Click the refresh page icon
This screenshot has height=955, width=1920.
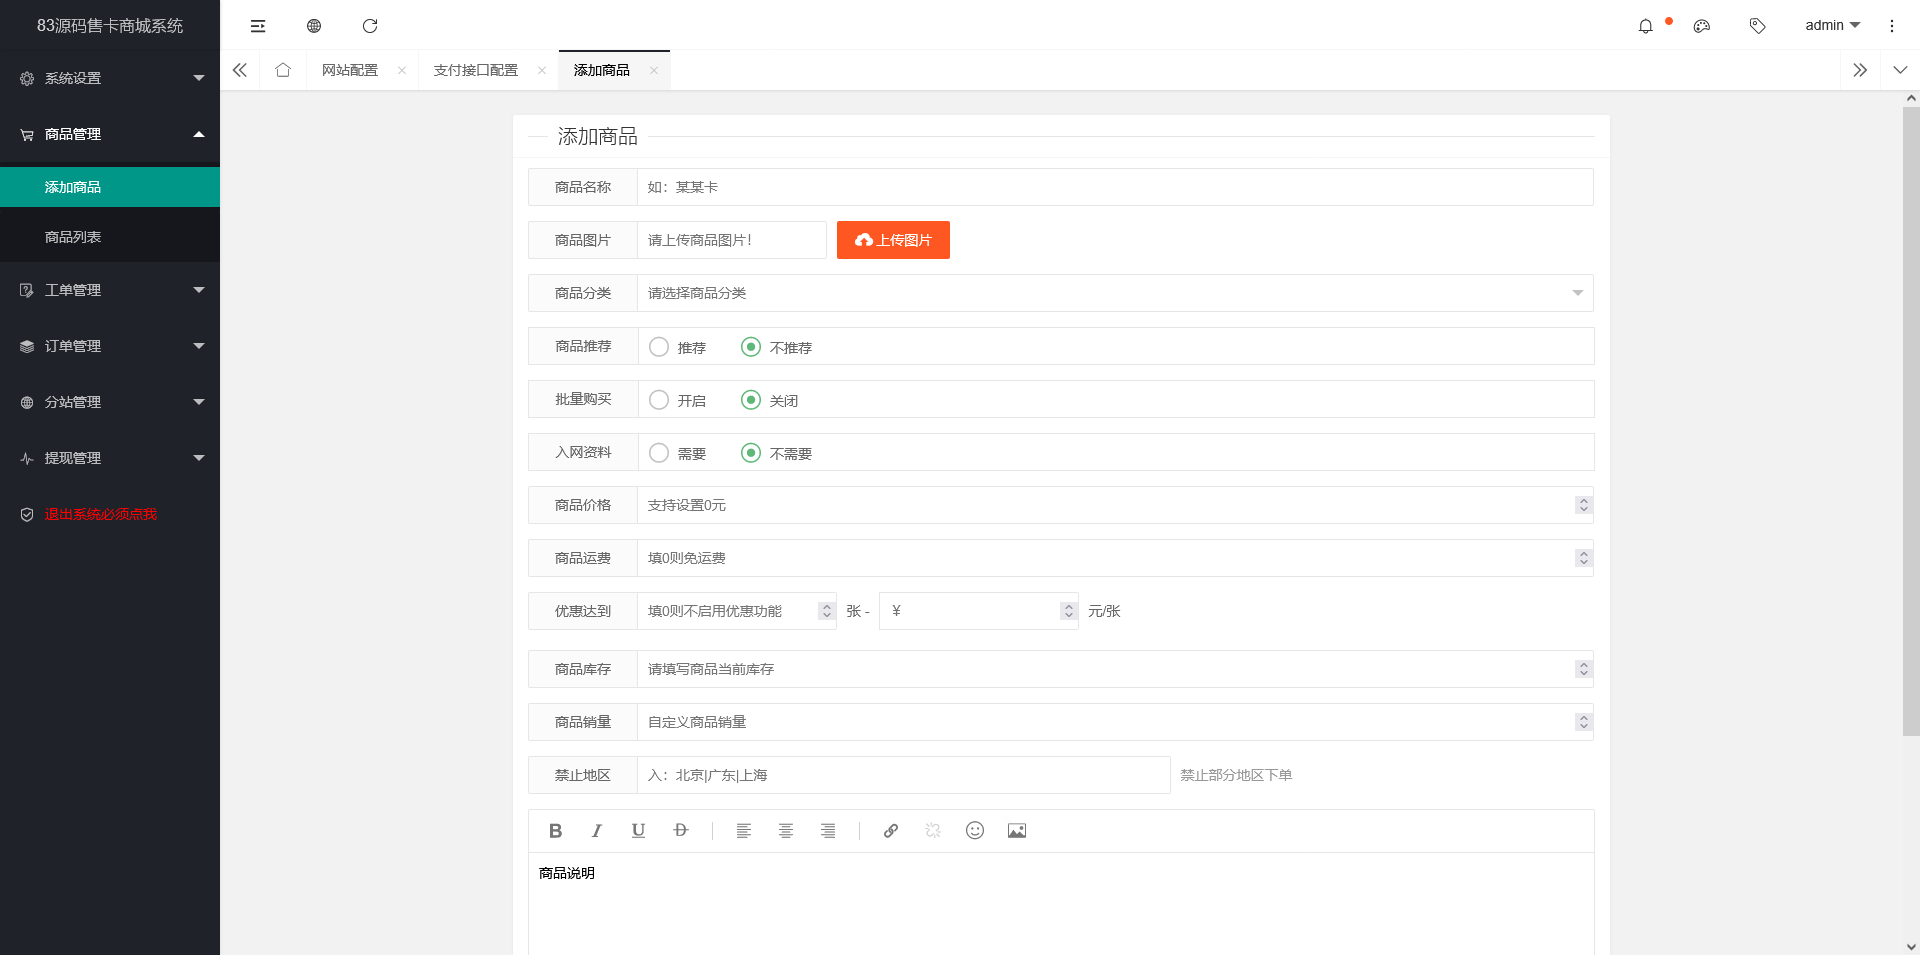370,26
